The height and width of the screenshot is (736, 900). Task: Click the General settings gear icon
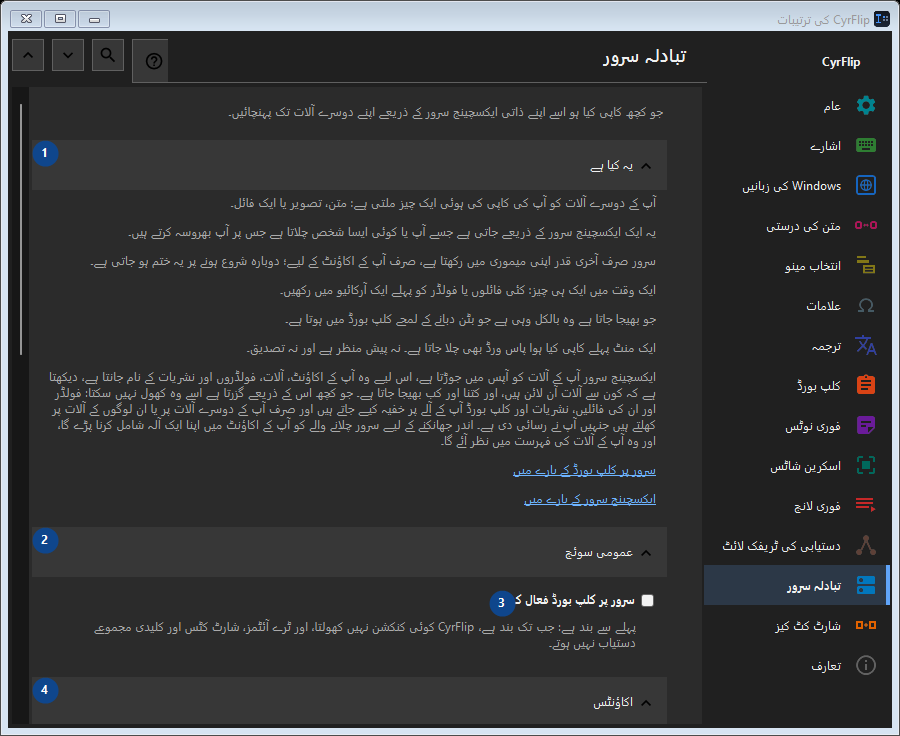coord(866,106)
